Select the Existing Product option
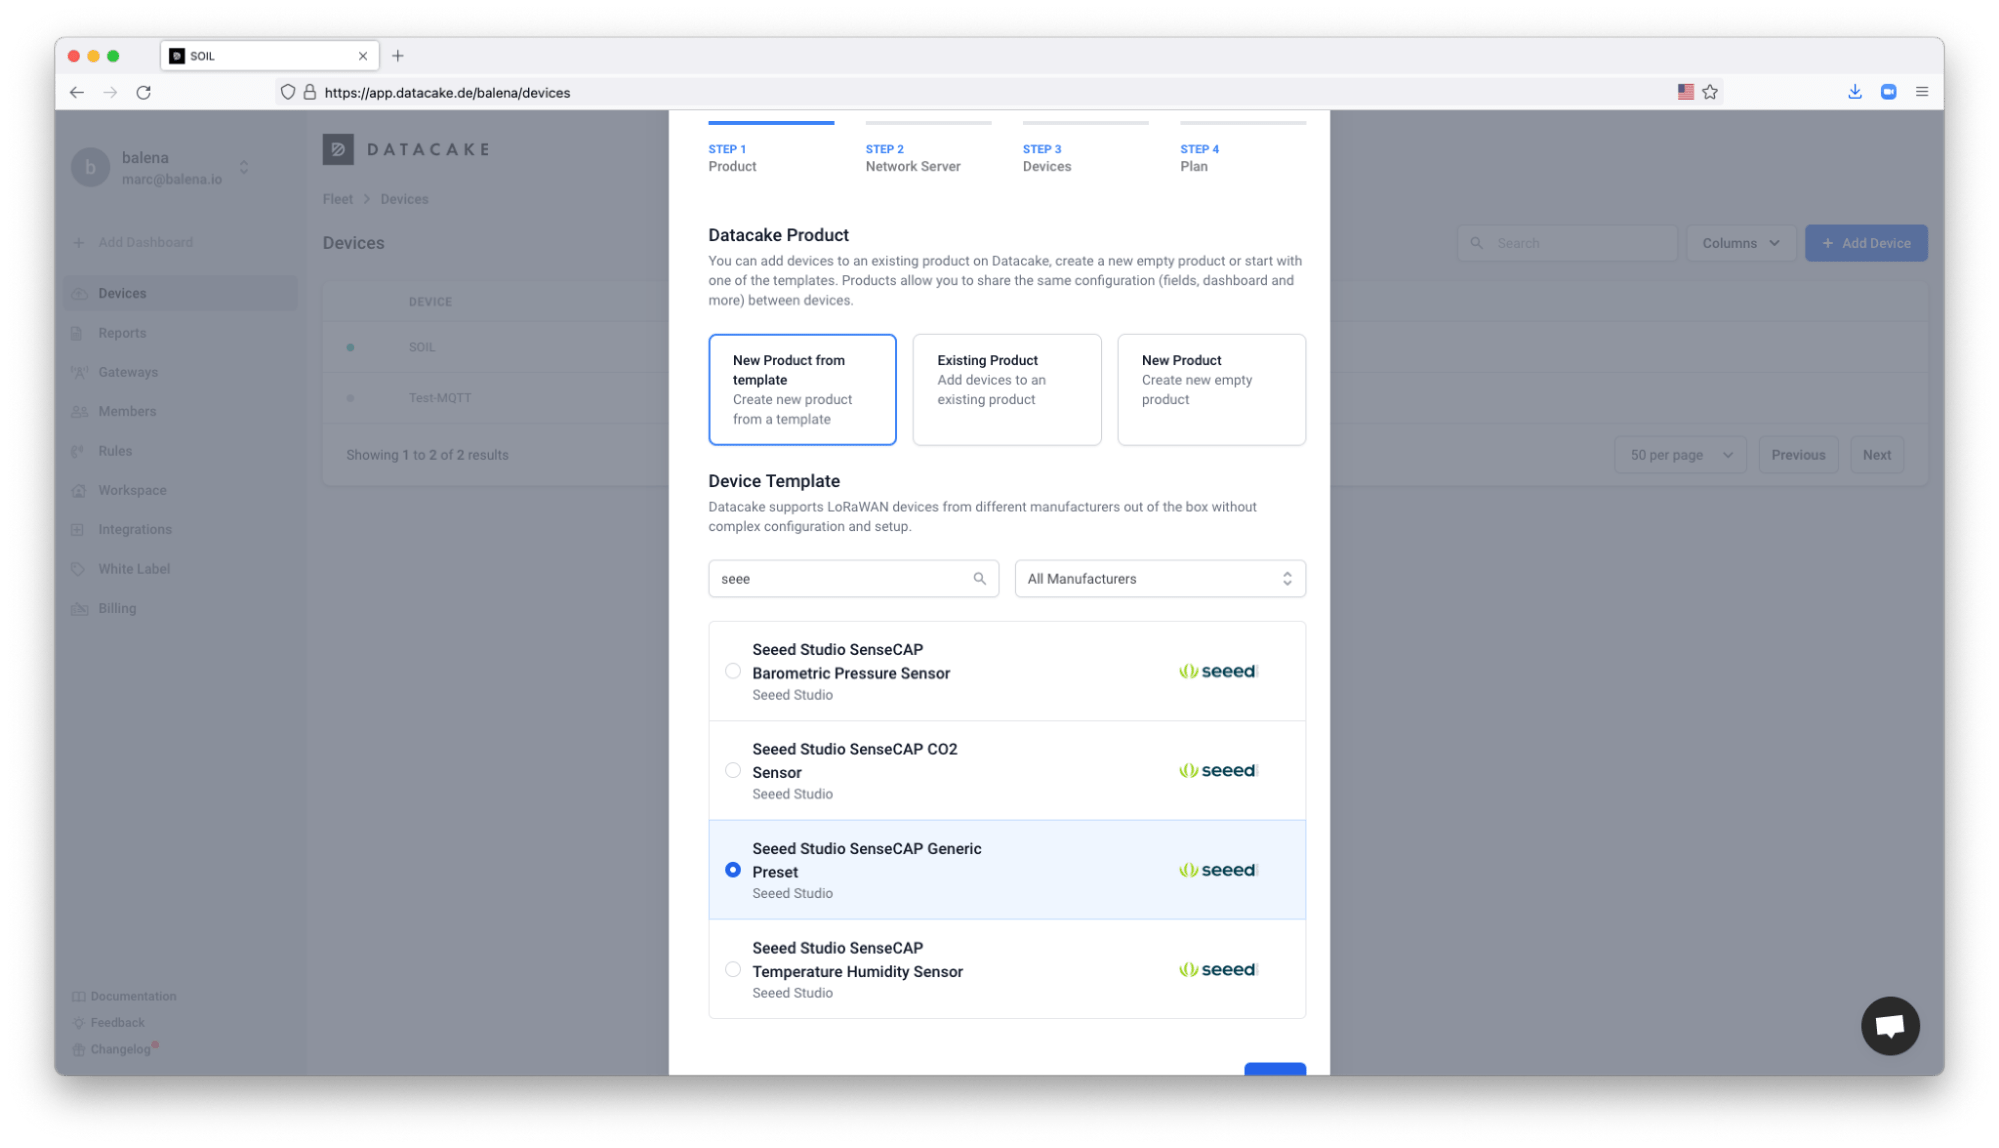This screenshot has height=1148, width=1999. [x=1006, y=389]
